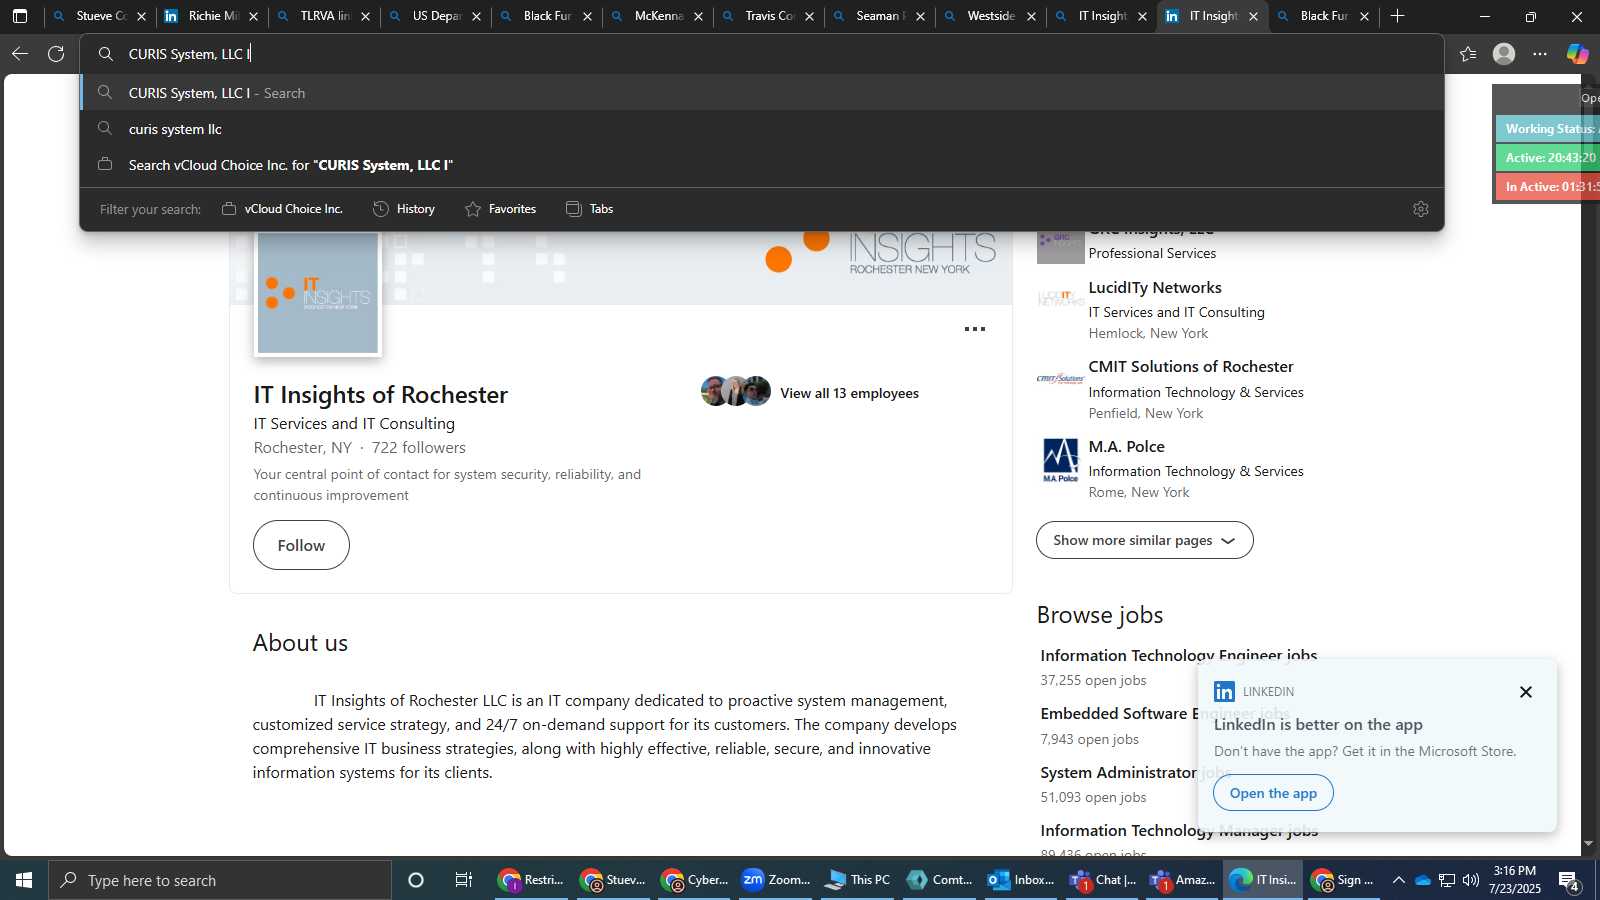Open System Administrator jobs link
The width and height of the screenshot is (1600, 900).
[1136, 773]
